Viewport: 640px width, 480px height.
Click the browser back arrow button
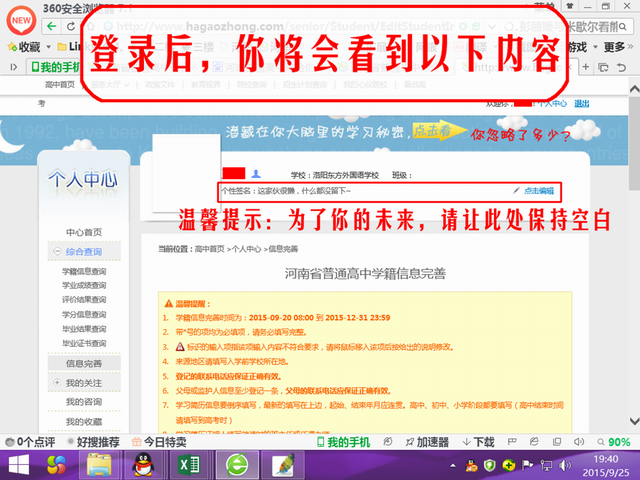click(x=51, y=27)
